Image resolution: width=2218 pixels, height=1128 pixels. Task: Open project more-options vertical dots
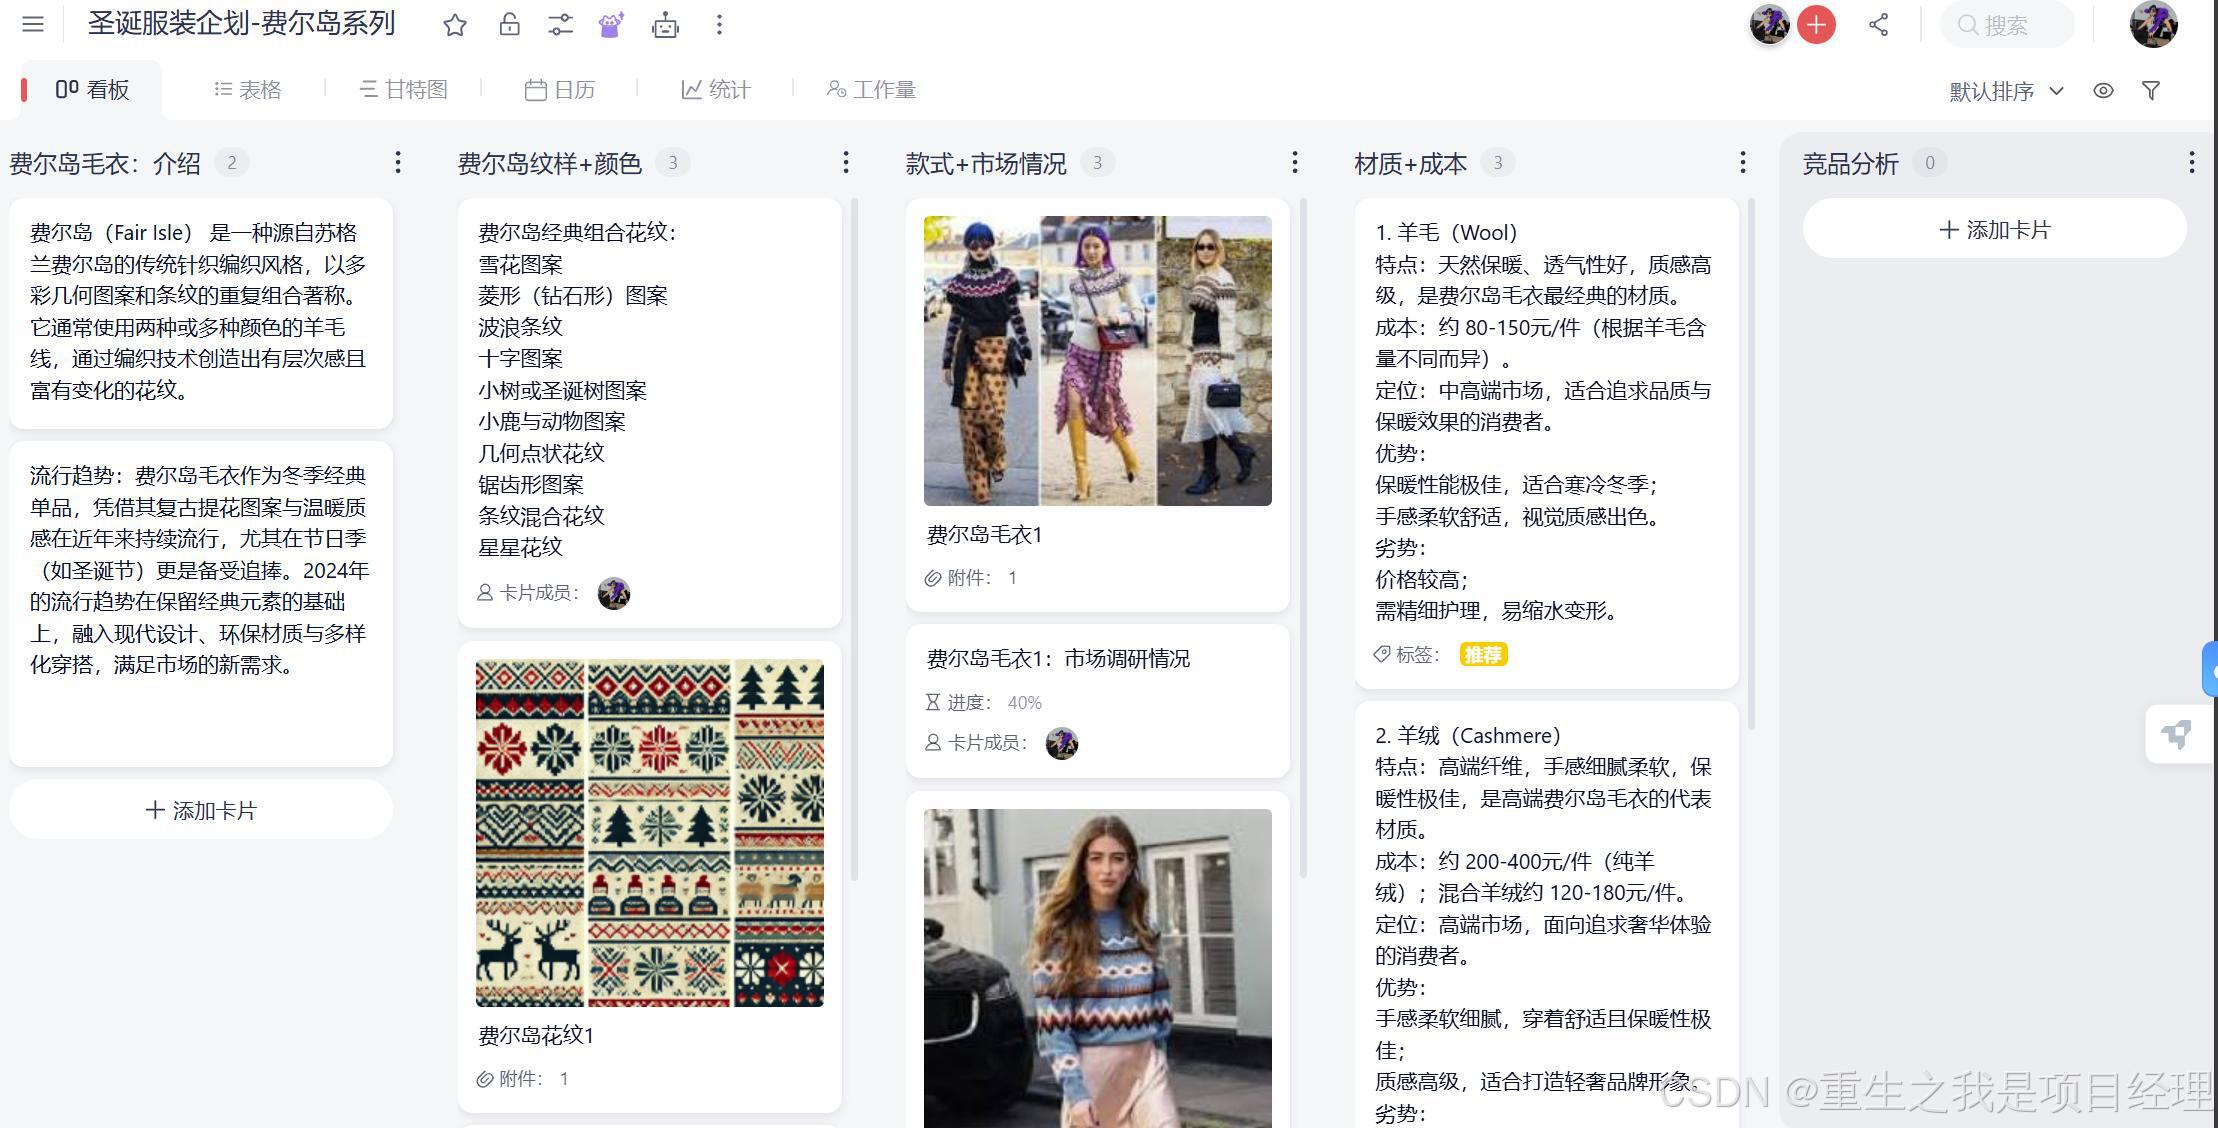719,25
